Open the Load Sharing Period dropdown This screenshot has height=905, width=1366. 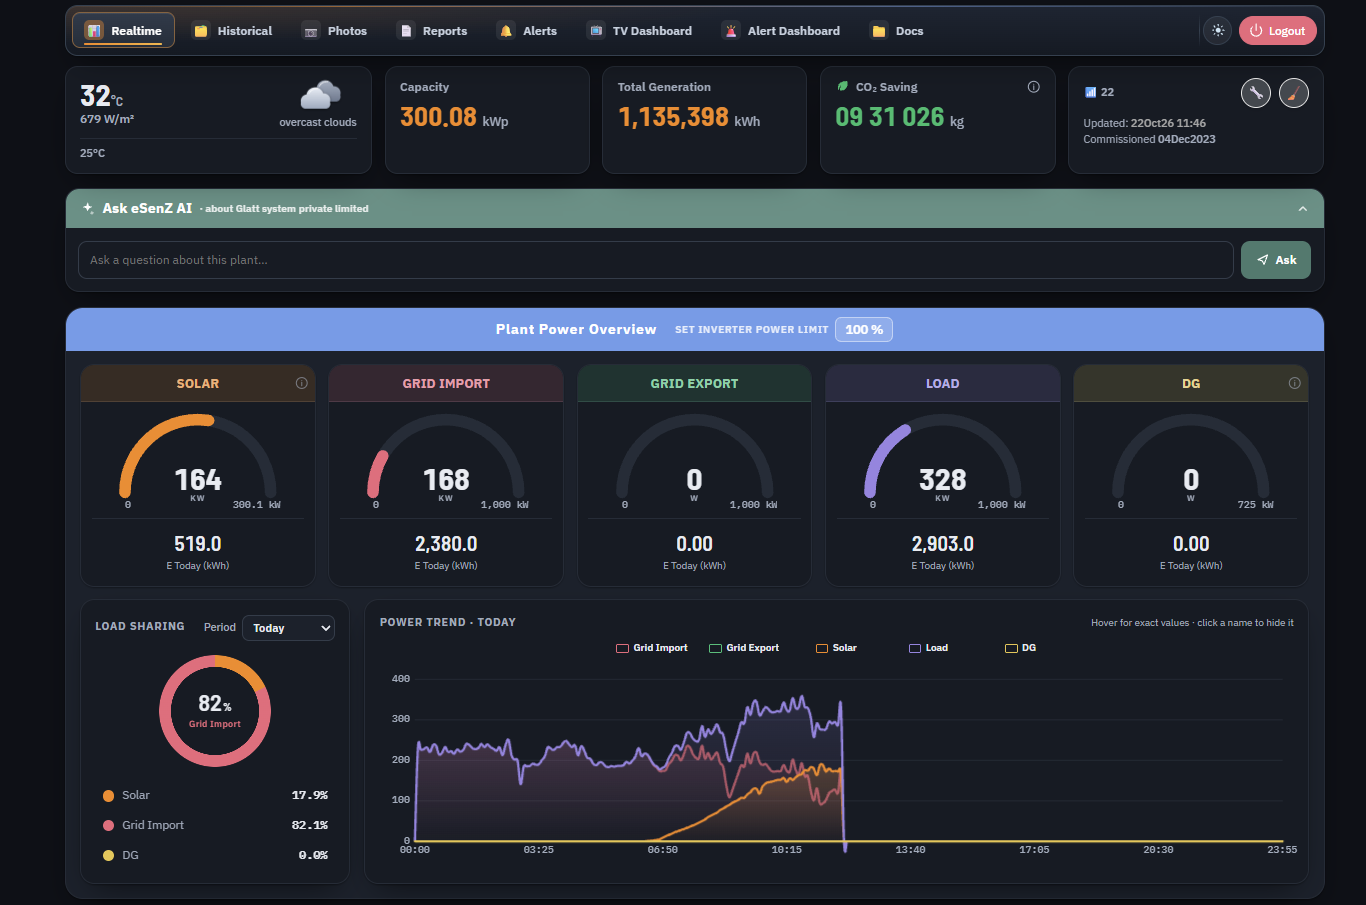click(289, 628)
